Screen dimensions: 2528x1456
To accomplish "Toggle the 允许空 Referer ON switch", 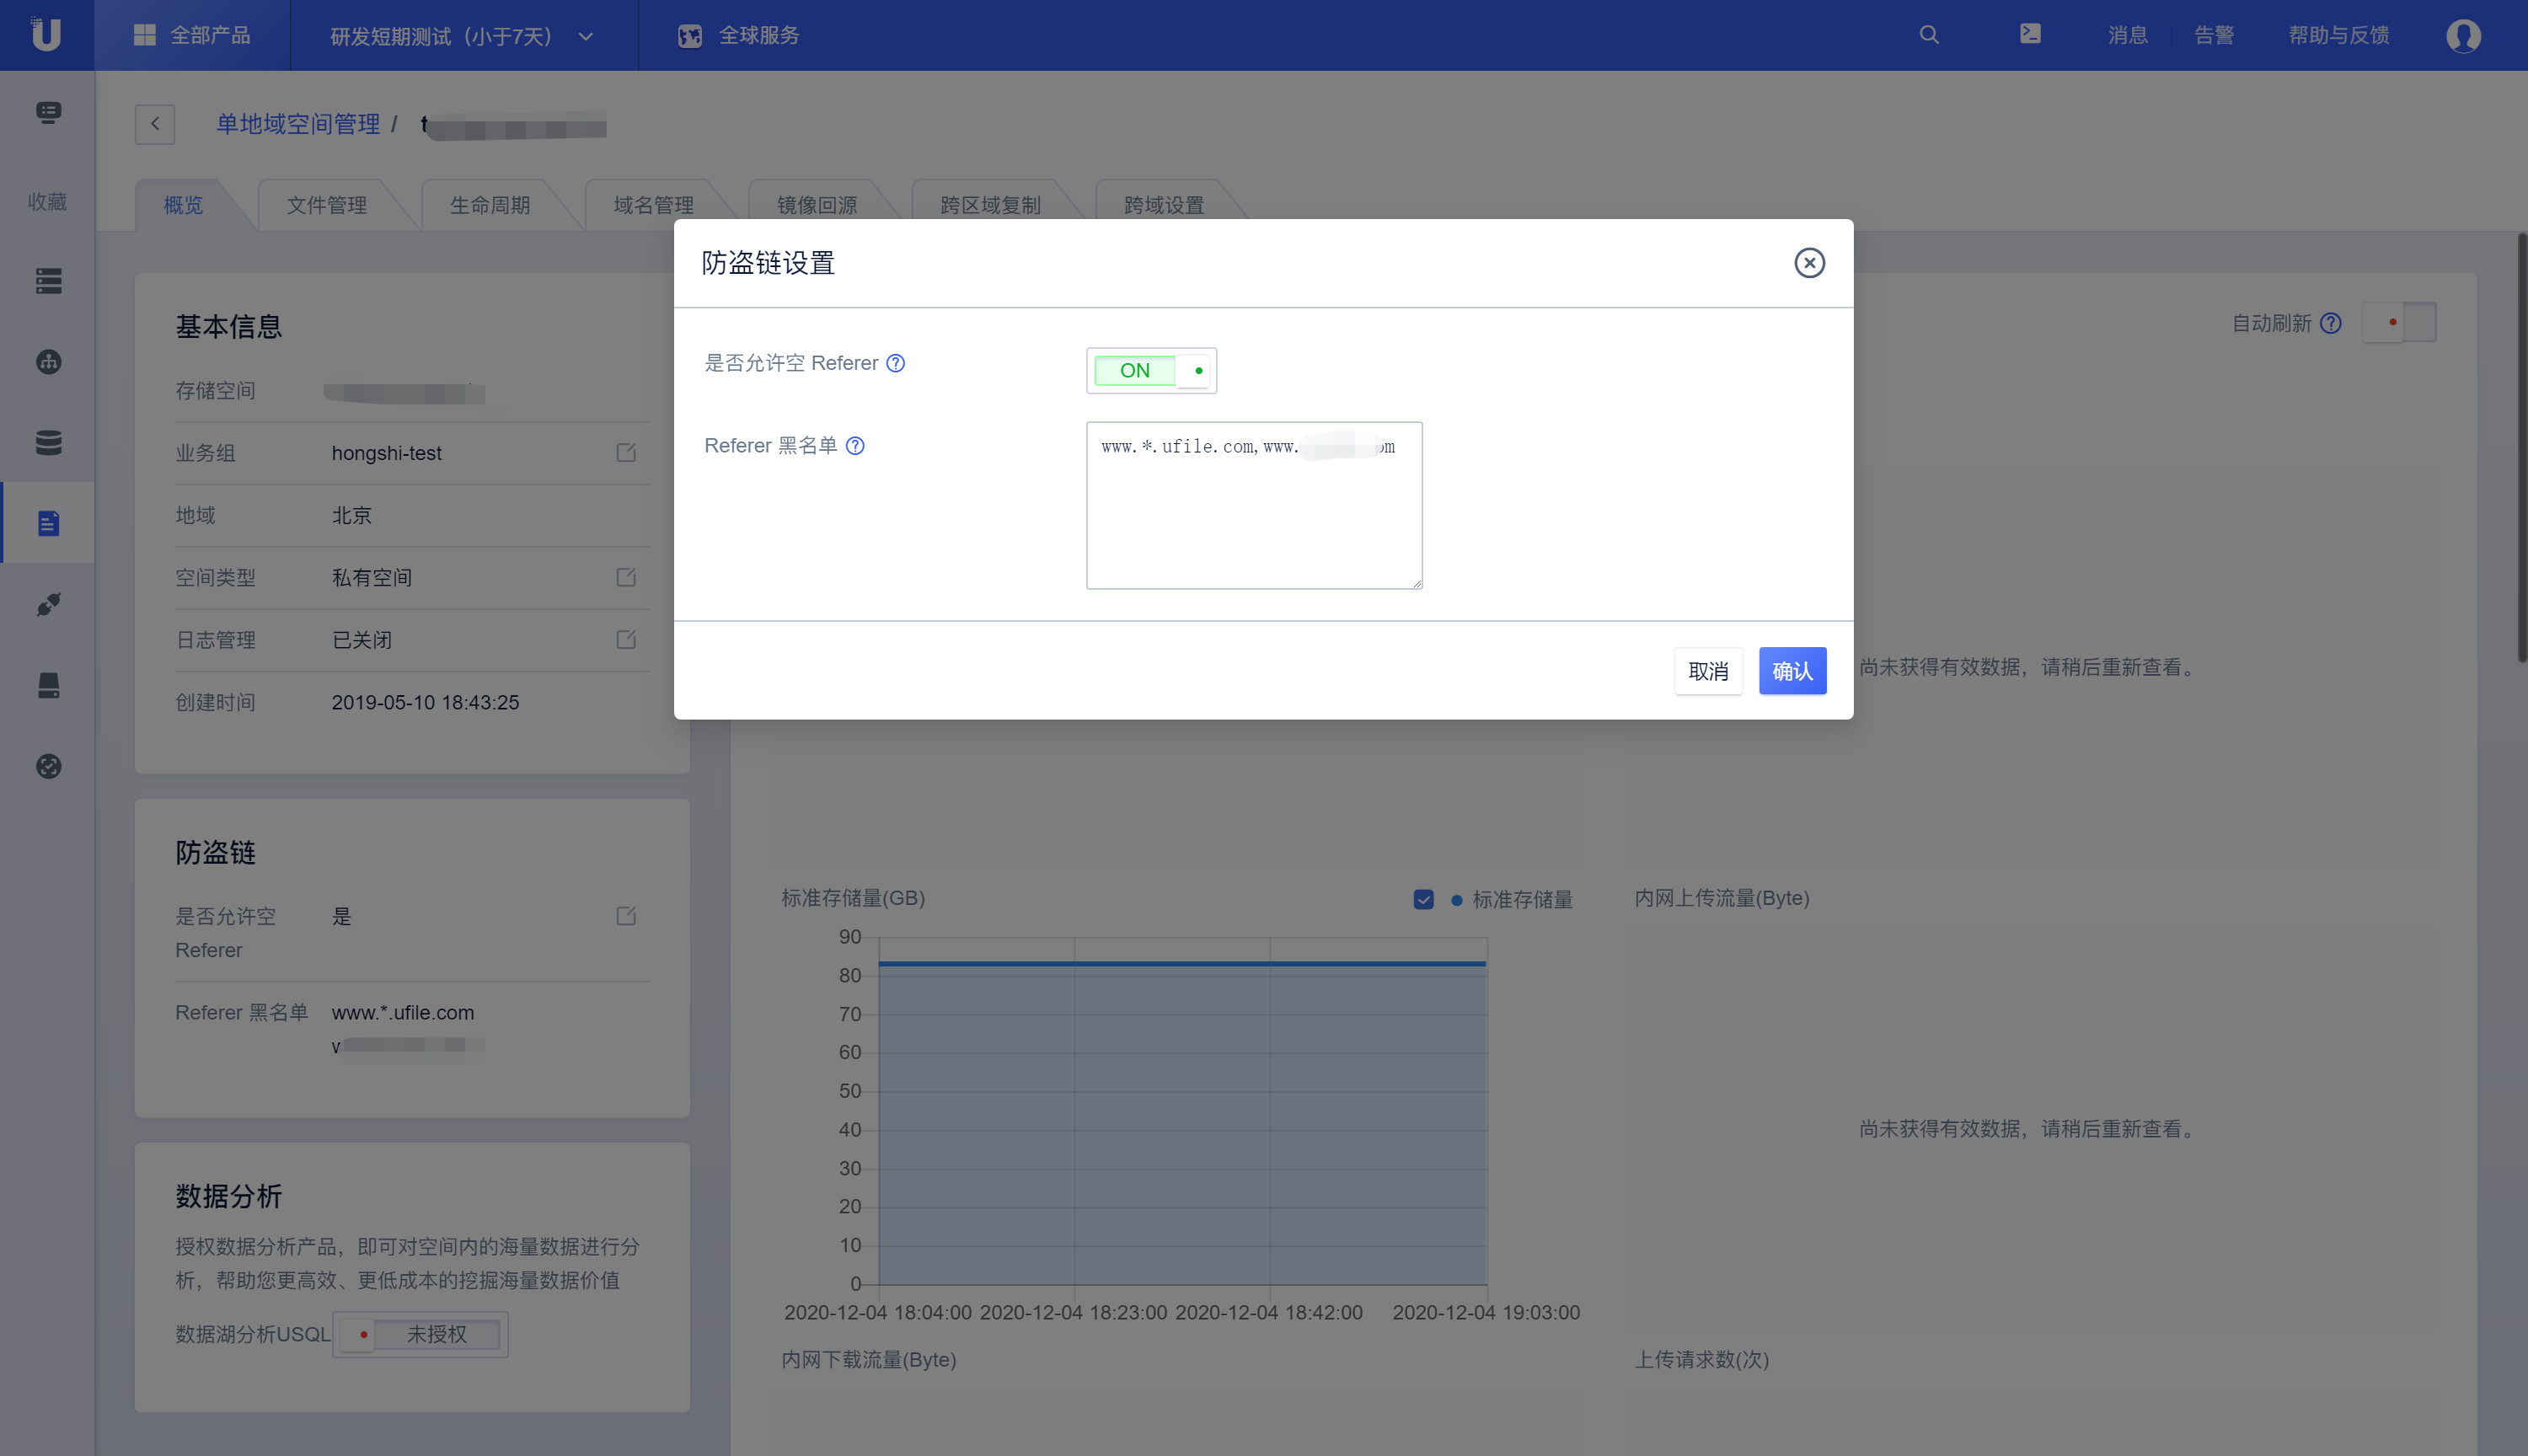I will point(1151,371).
